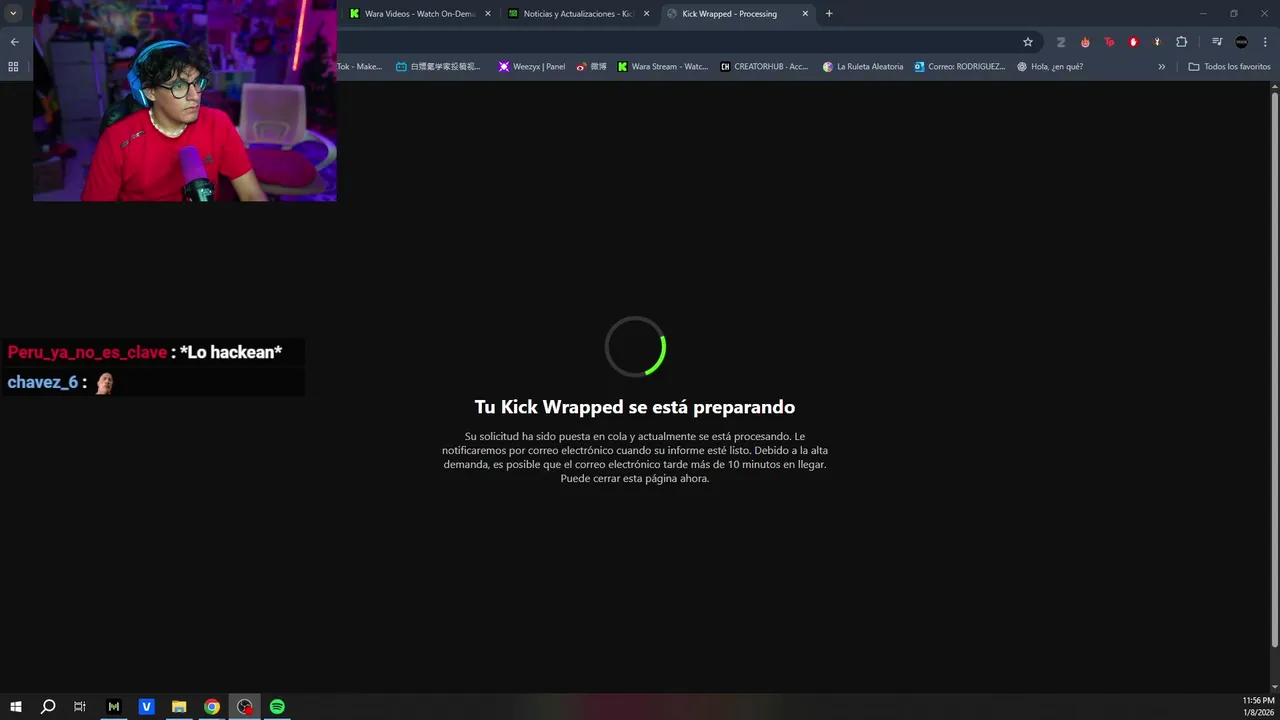Click the page vertical scrollbar
1280x720 pixels.
point(1274,370)
